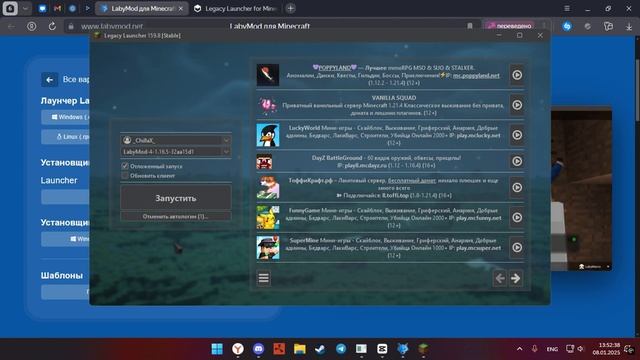Click the LuckyWorld penguin thumbnail
The width and height of the screenshot is (640, 360).
click(268, 135)
